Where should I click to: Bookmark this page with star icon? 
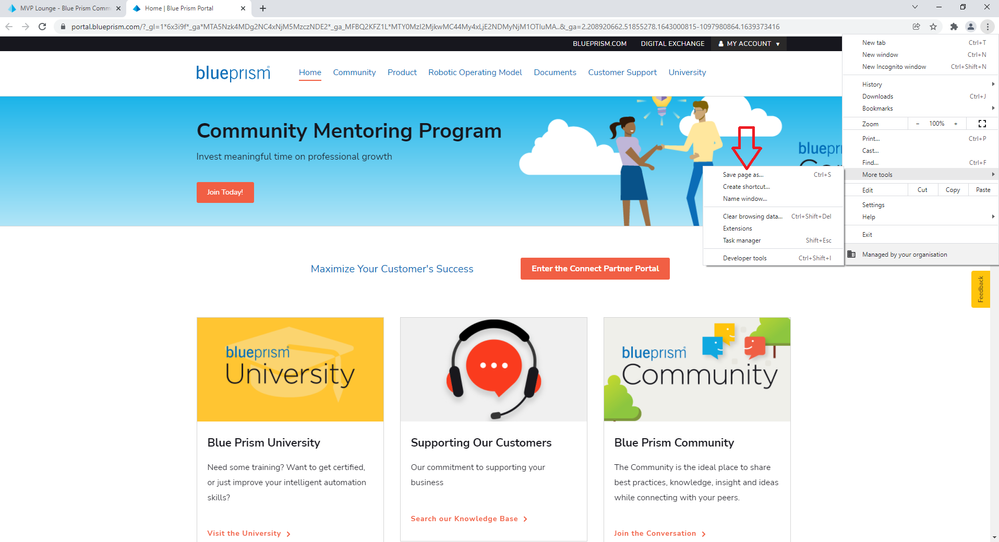click(x=933, y=27)
